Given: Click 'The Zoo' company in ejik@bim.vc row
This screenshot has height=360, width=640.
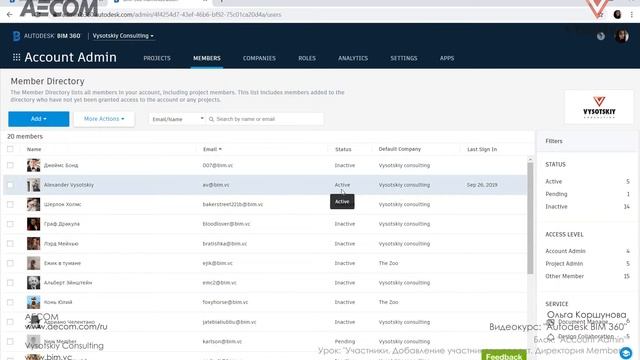Looking at the screenshot, I should click(x=388, y=263).
